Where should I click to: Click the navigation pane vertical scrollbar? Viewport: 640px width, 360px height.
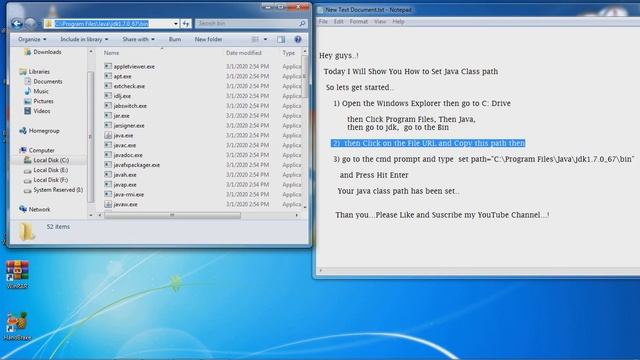(x=91, y=137)
